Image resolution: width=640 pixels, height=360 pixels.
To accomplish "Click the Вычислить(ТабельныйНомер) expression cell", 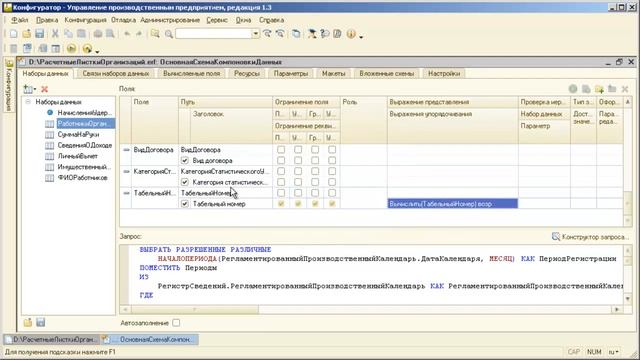I will pos(452,204).
